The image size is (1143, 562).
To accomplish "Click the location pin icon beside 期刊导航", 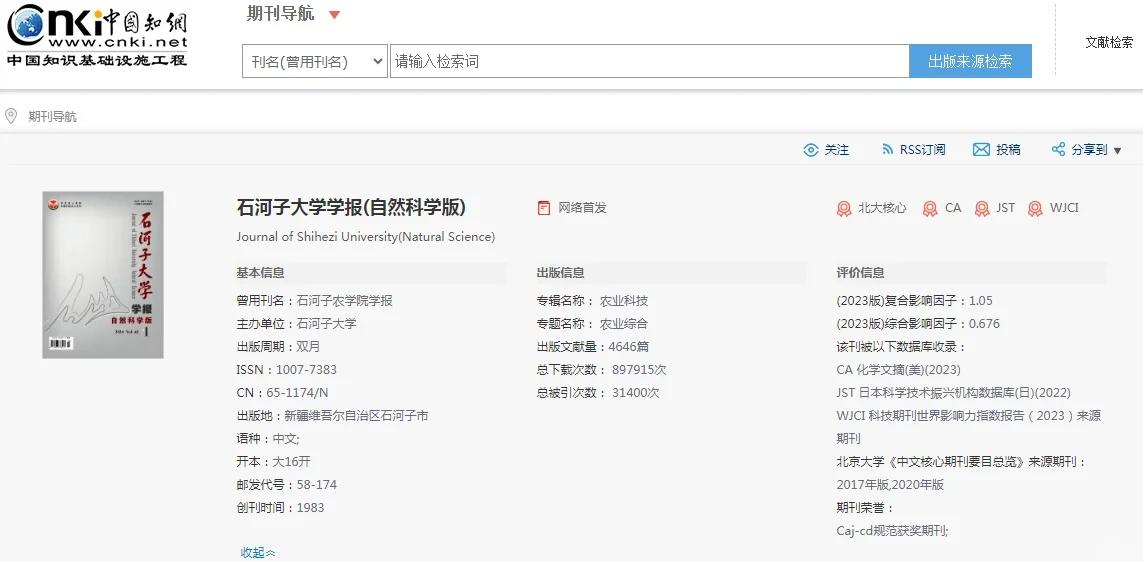I will click(11, 116).
